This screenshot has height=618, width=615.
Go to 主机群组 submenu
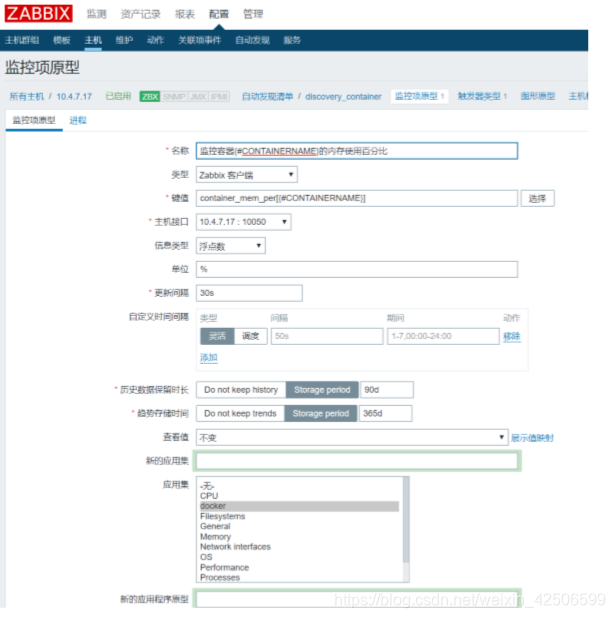click(x=22, y=40)
